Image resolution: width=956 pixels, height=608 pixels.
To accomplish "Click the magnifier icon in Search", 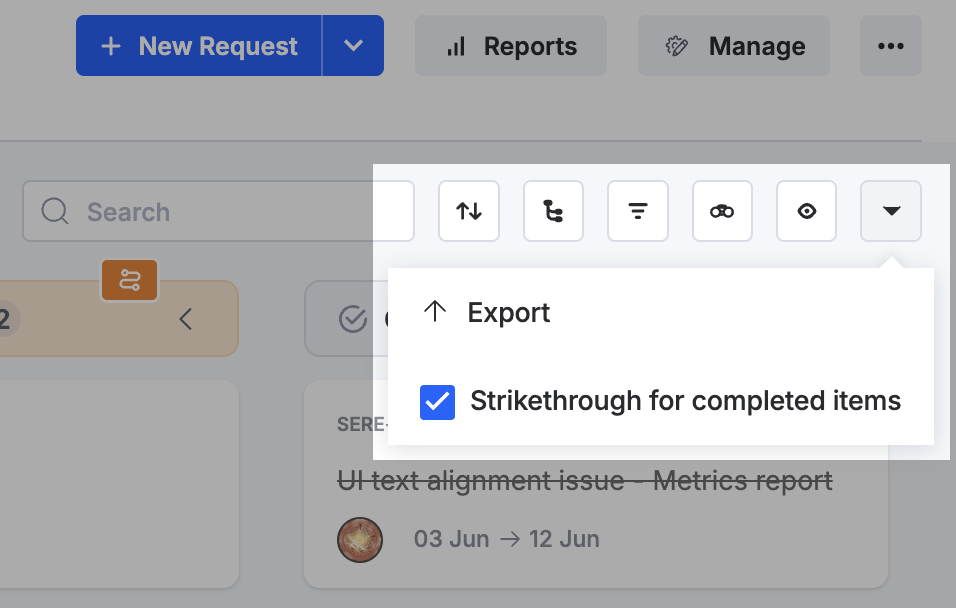I will coord(55,212).
